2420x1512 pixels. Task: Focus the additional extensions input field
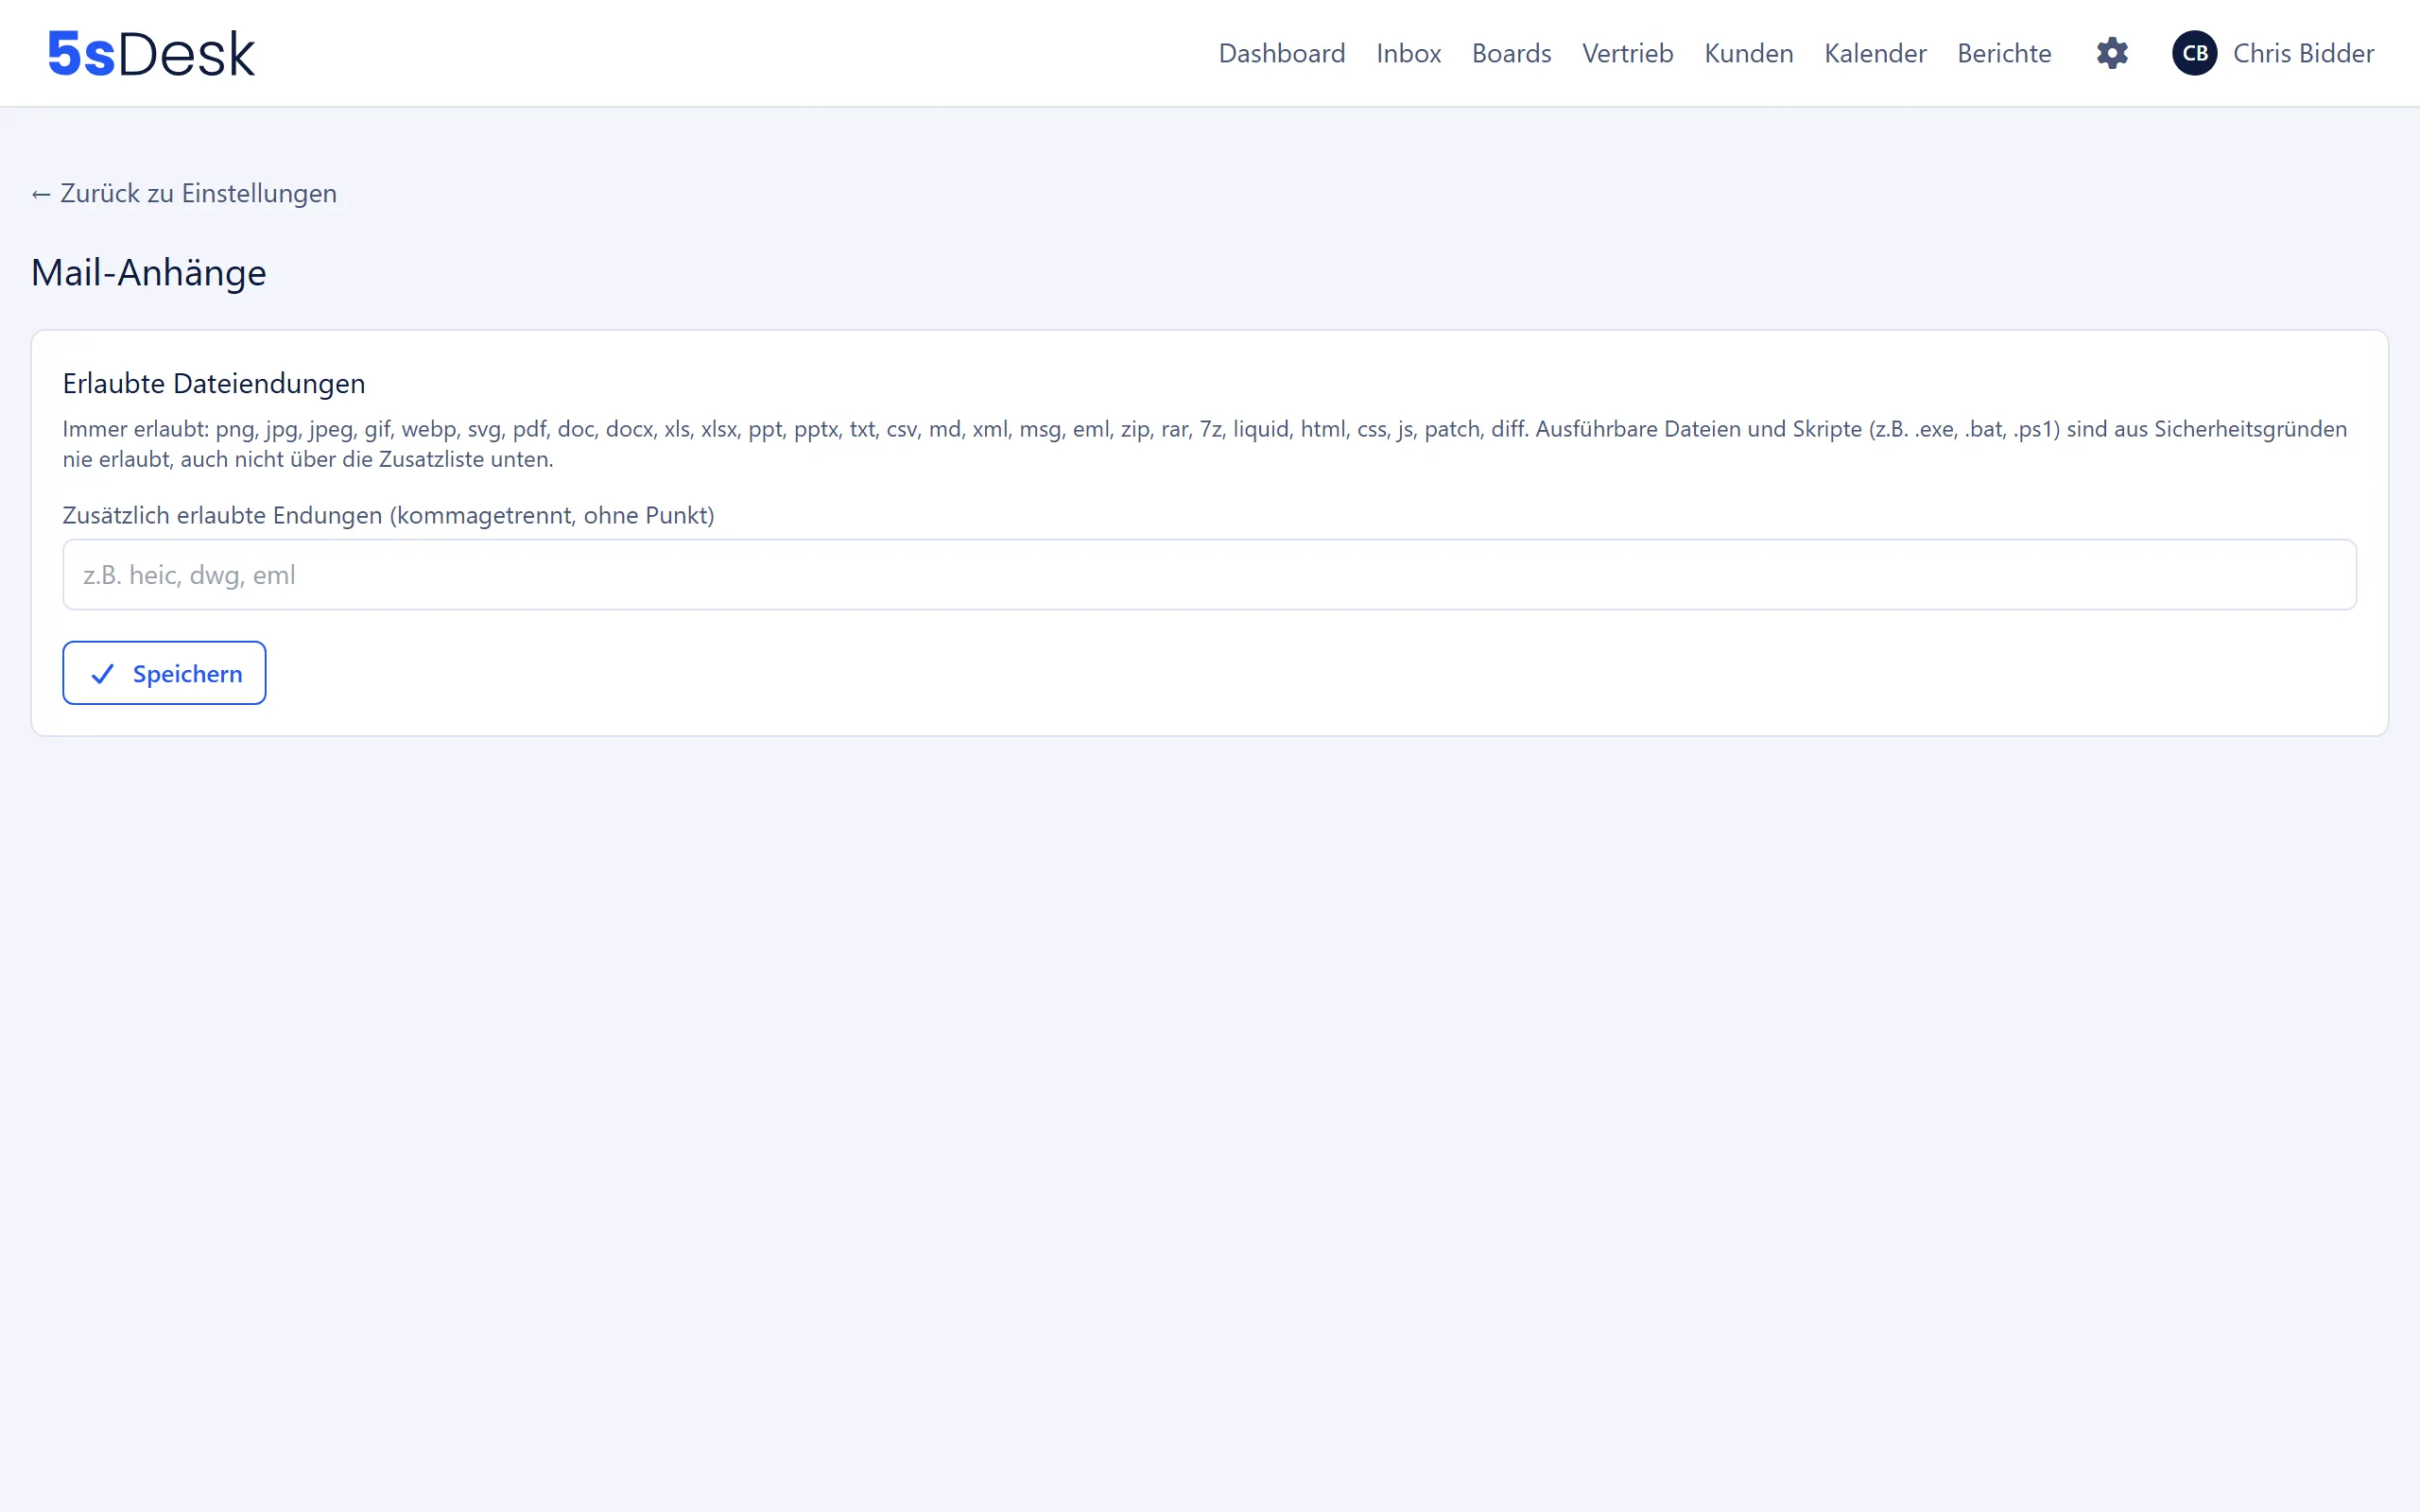click(x=1209, y=575)
